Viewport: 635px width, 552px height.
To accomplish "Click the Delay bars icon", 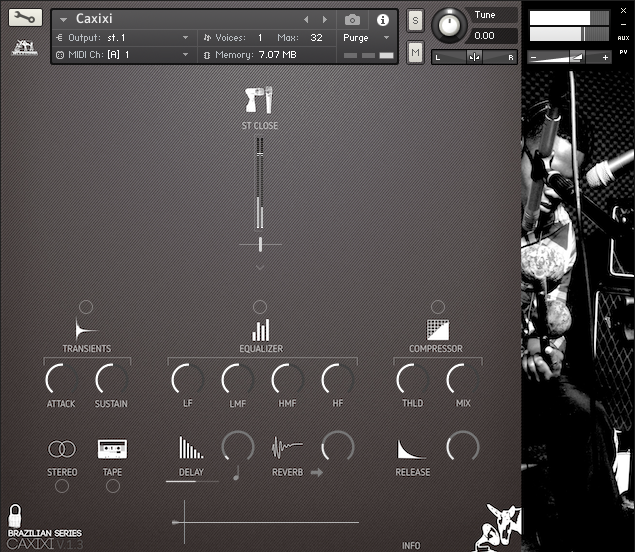I will pyautogui.click(x=190, y=448).
